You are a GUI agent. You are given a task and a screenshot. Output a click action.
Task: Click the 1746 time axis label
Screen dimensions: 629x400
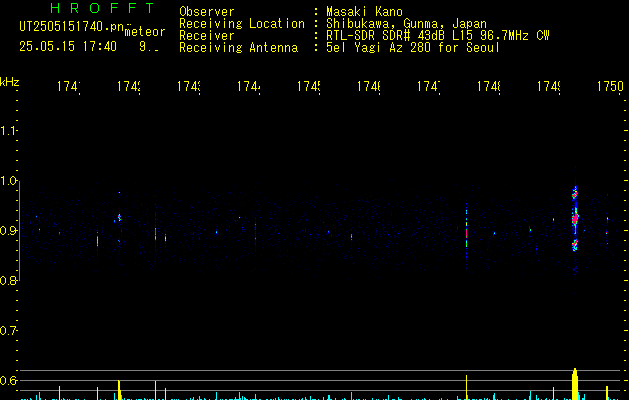click(369, 86)
